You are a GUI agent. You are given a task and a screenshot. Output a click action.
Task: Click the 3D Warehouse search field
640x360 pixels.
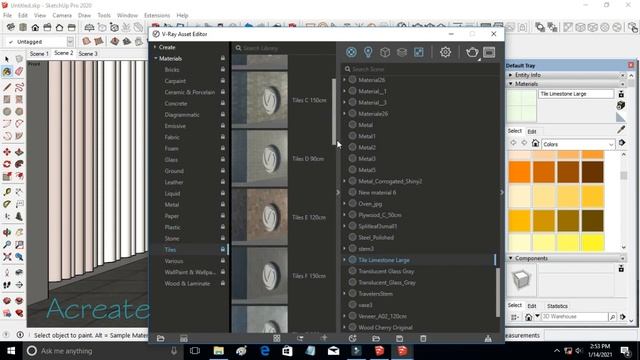coord(574,316)
